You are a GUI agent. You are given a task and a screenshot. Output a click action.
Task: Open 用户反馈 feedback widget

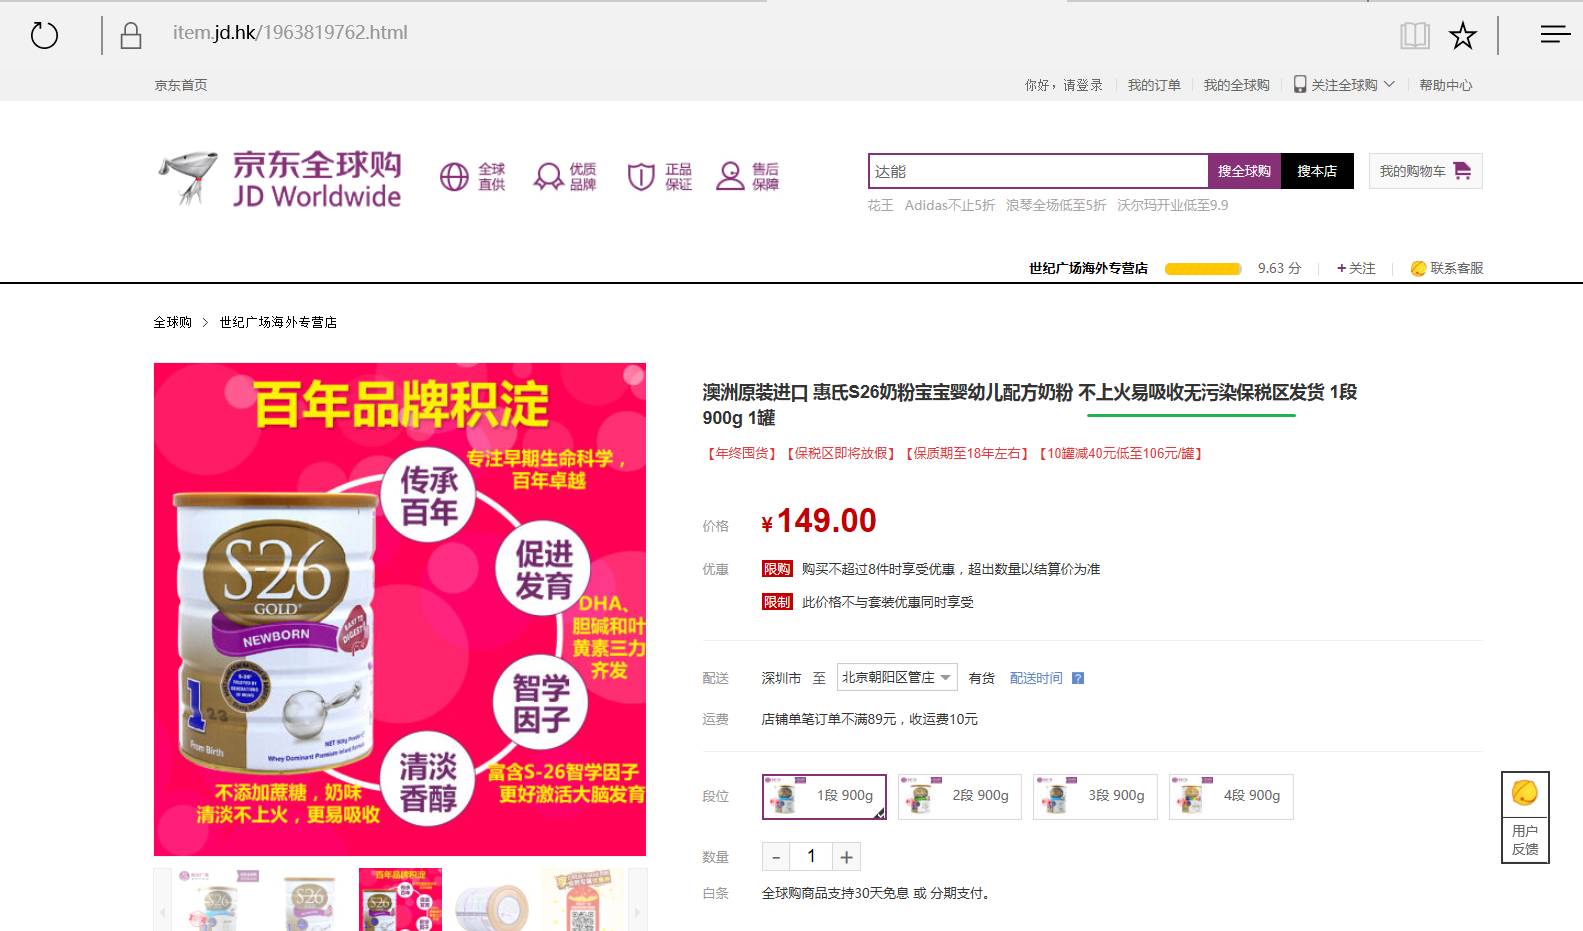pos(1525,817)
